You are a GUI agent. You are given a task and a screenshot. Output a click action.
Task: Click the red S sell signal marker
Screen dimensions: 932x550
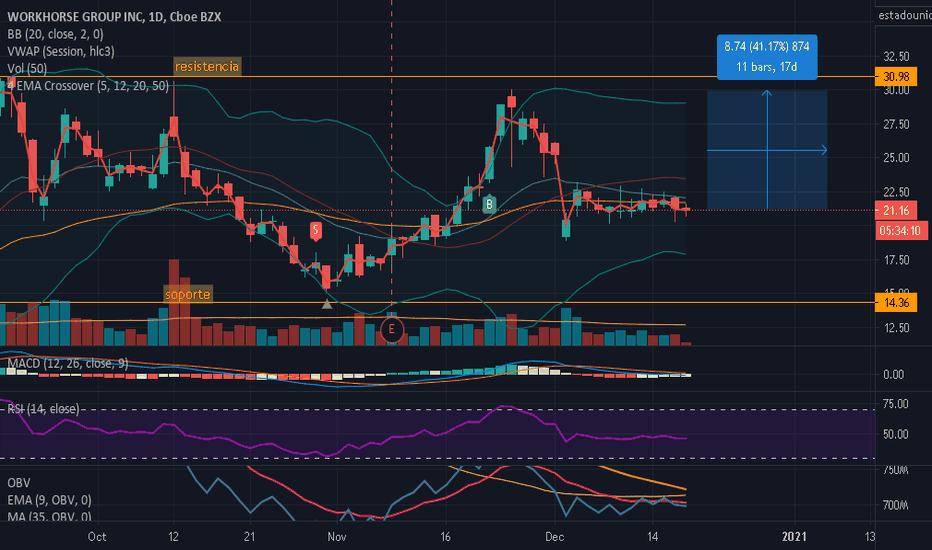(316, 231)
